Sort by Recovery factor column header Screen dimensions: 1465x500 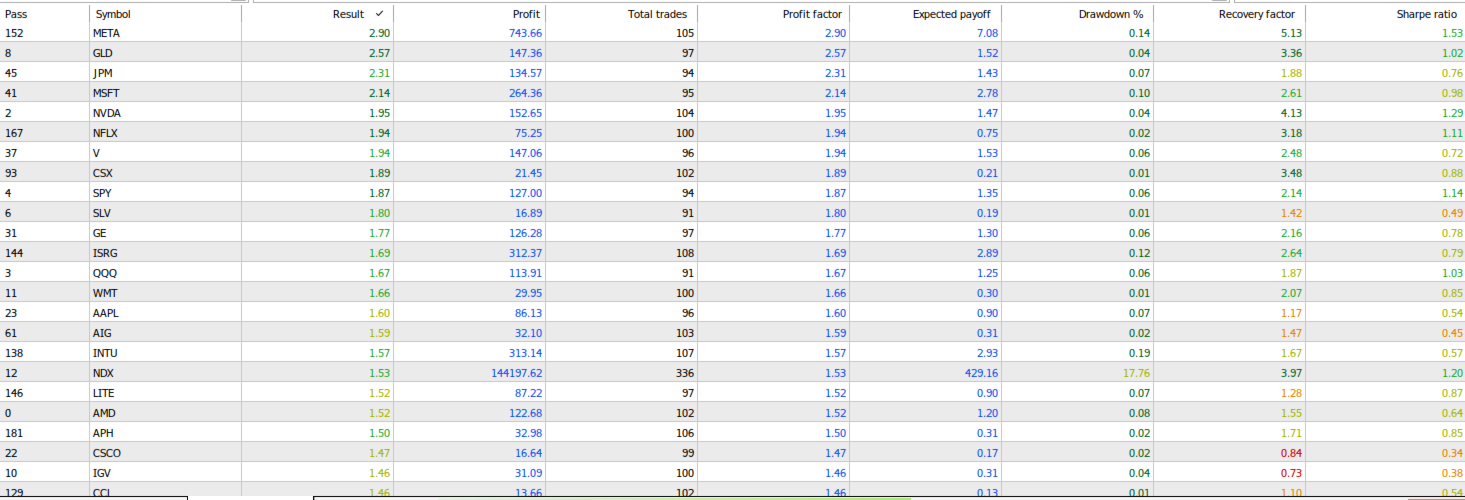(x=1230, y=14)
